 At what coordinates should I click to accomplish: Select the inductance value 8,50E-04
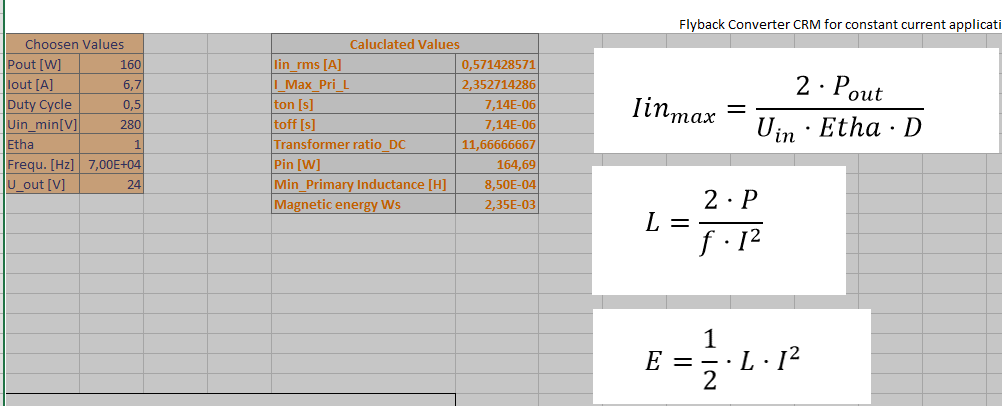pyautogui.click(x=497, y=184)
